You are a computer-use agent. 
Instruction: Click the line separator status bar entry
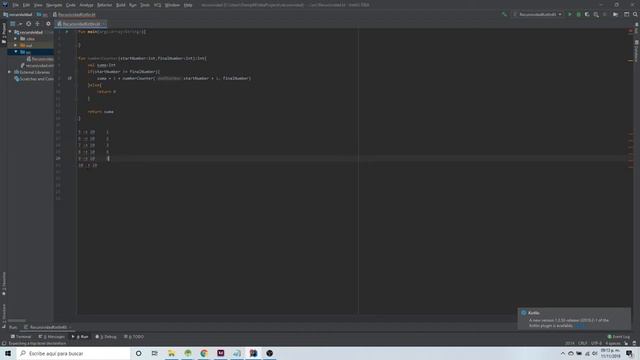[x=582, y=343]
